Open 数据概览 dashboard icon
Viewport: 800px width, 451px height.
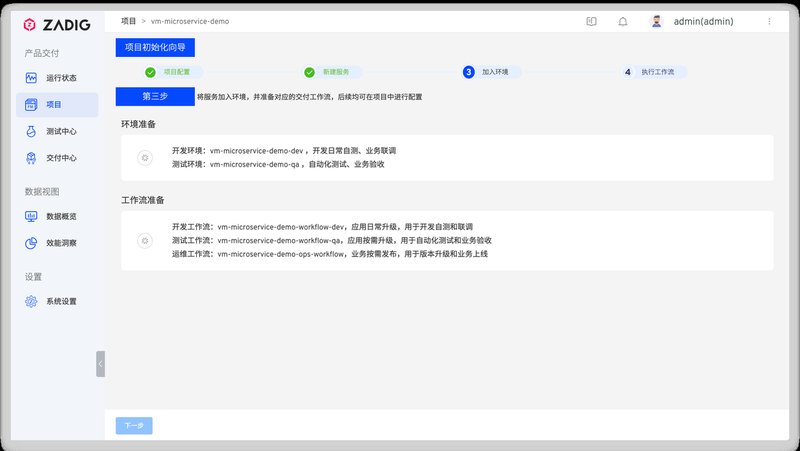[x=31, y=216]
